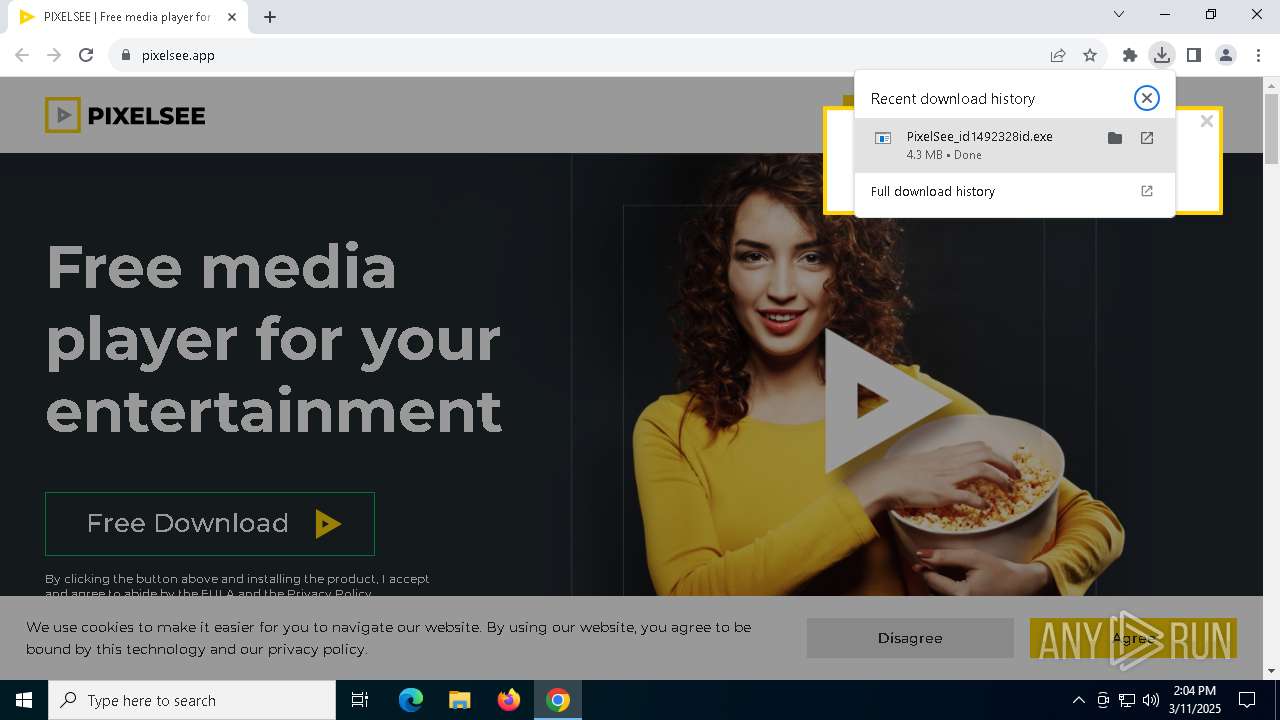Open the network tray icon
Image resolution: width=1280 pixels, height=720 pixels.
coord(1127,700)
